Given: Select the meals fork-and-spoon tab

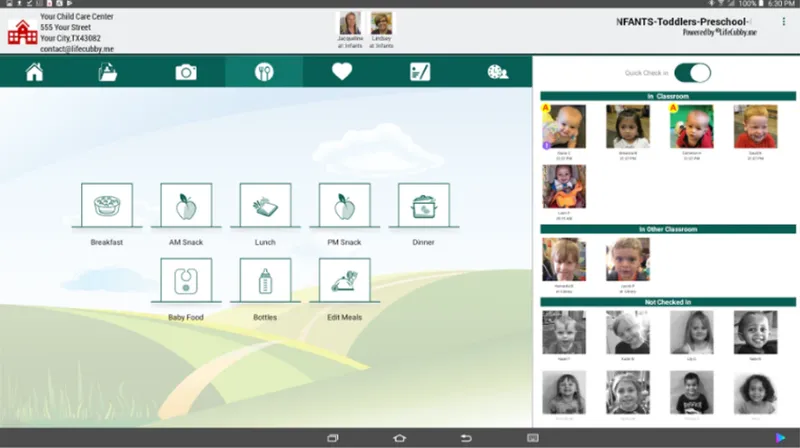Looking at the screenshot, I should 264,72.
